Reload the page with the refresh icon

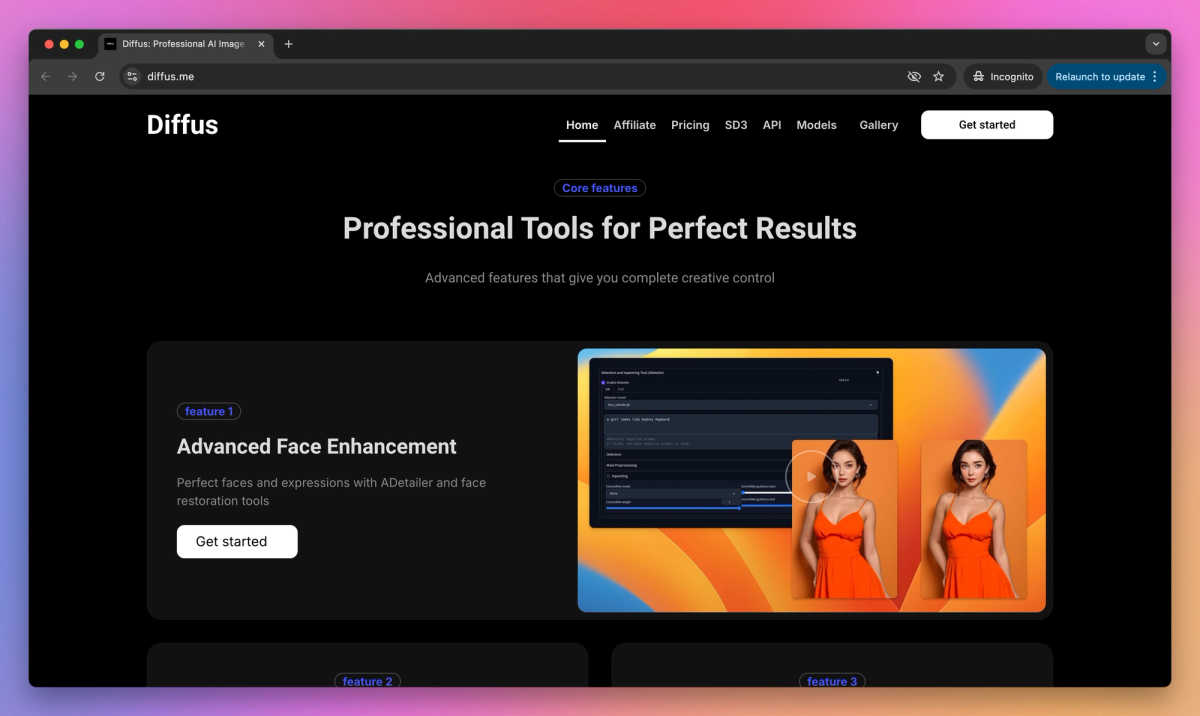(100, 76)
